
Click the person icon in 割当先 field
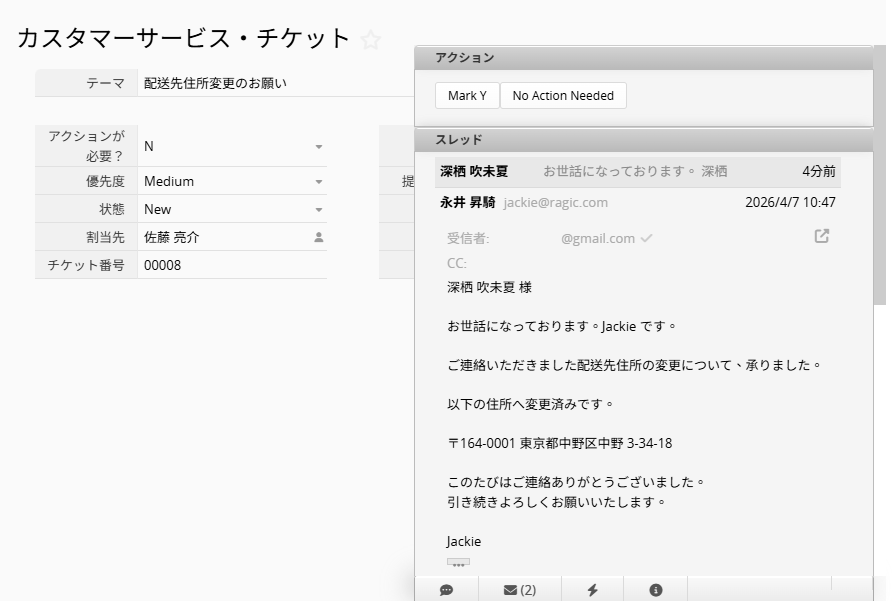(x=319, y=238)
